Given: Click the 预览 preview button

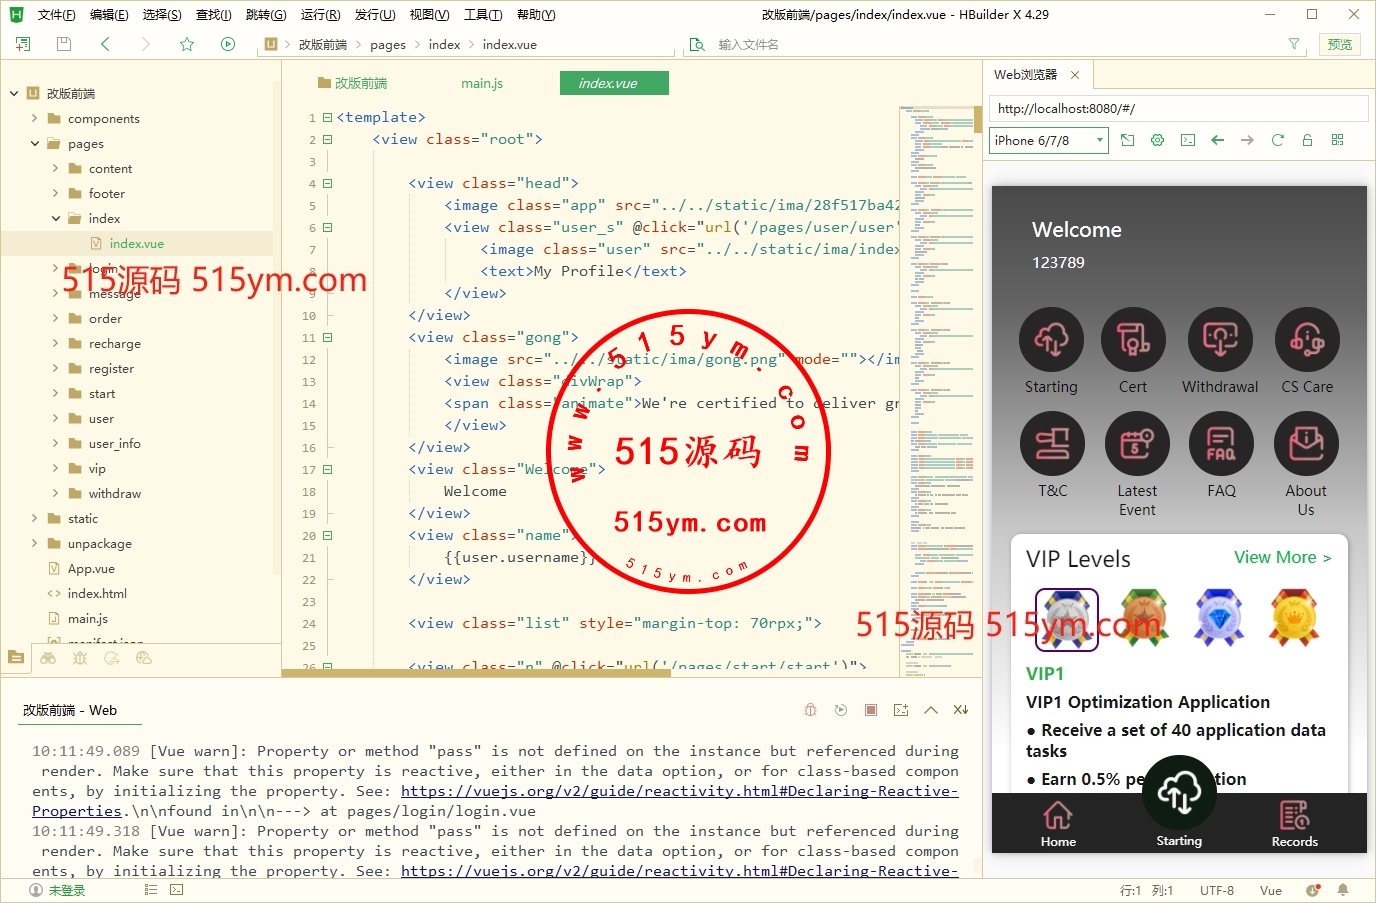Looking at the screenshot, I should tap(1339, 44).
